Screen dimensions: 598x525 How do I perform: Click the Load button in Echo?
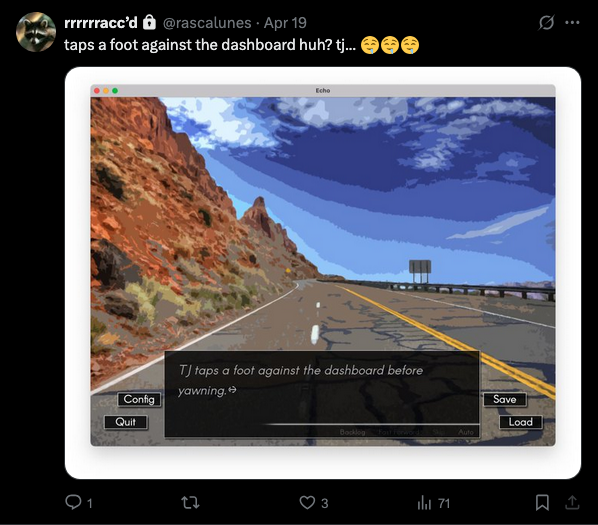point(521,422)
